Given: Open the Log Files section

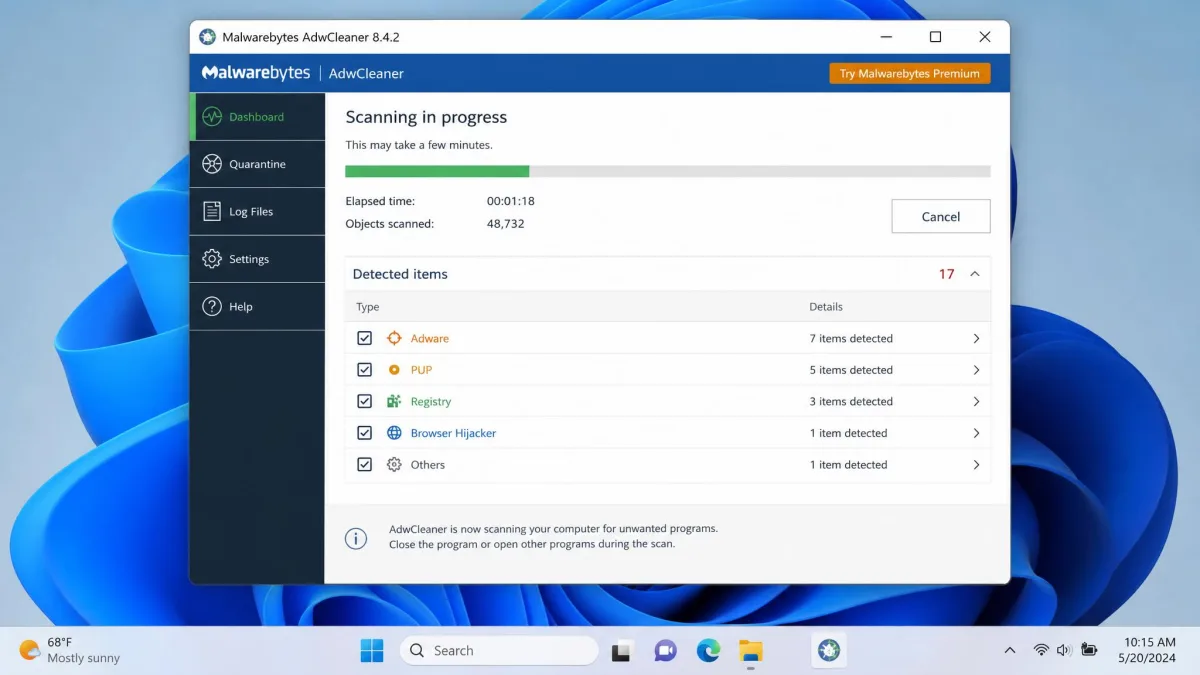Looking at the screenshot, I should 258,212.
